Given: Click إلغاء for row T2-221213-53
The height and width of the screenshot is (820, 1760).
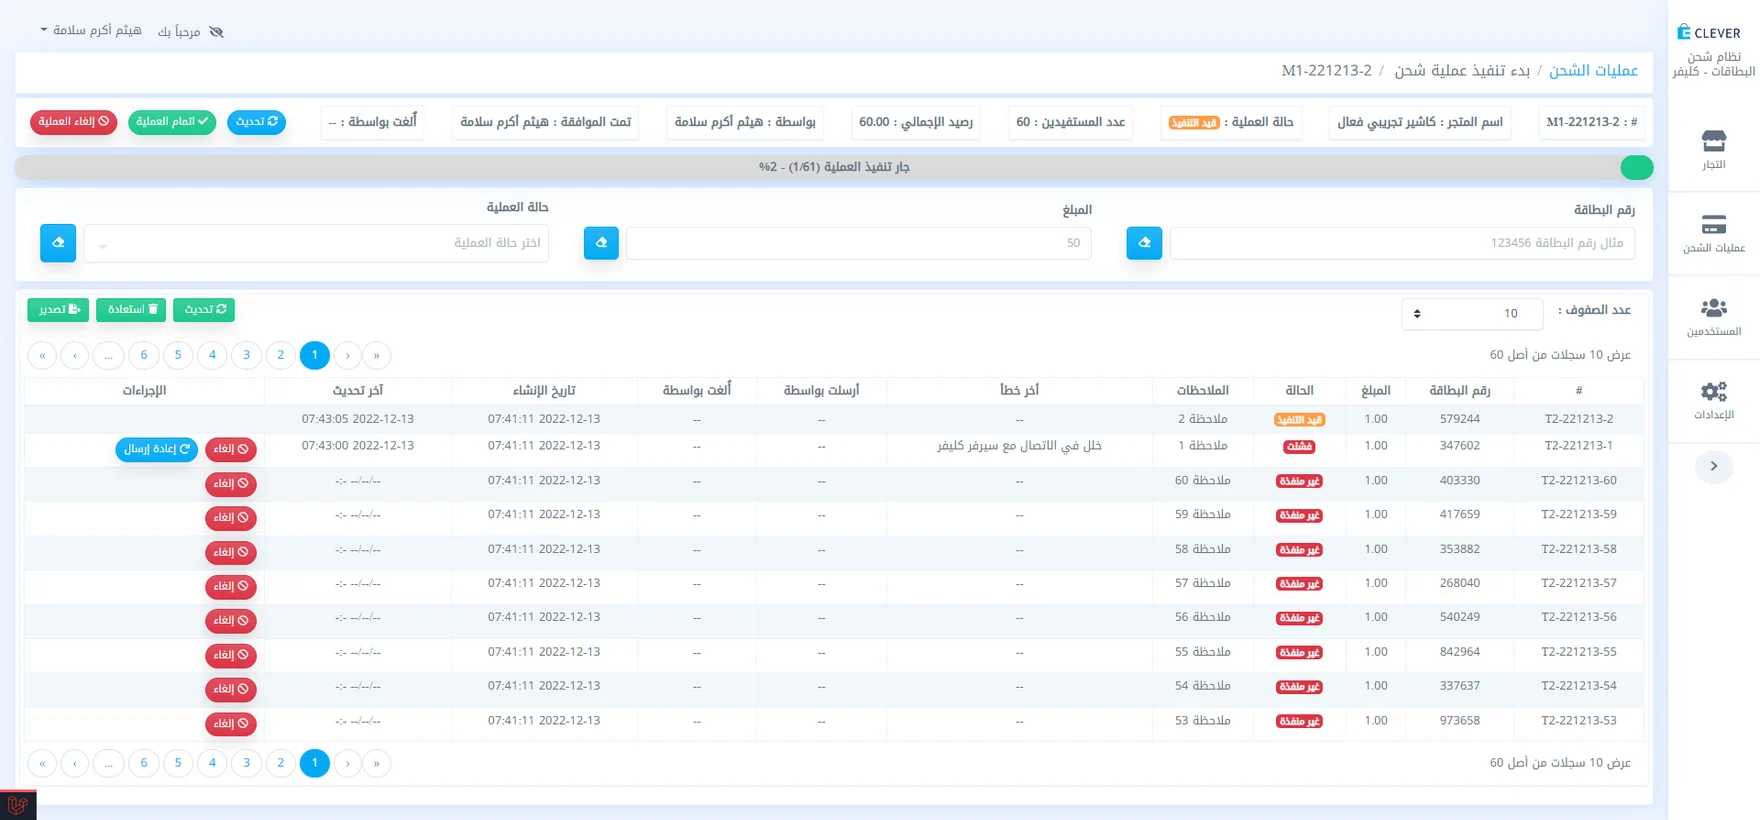Looking at the screenshot, I should [231, 724].
